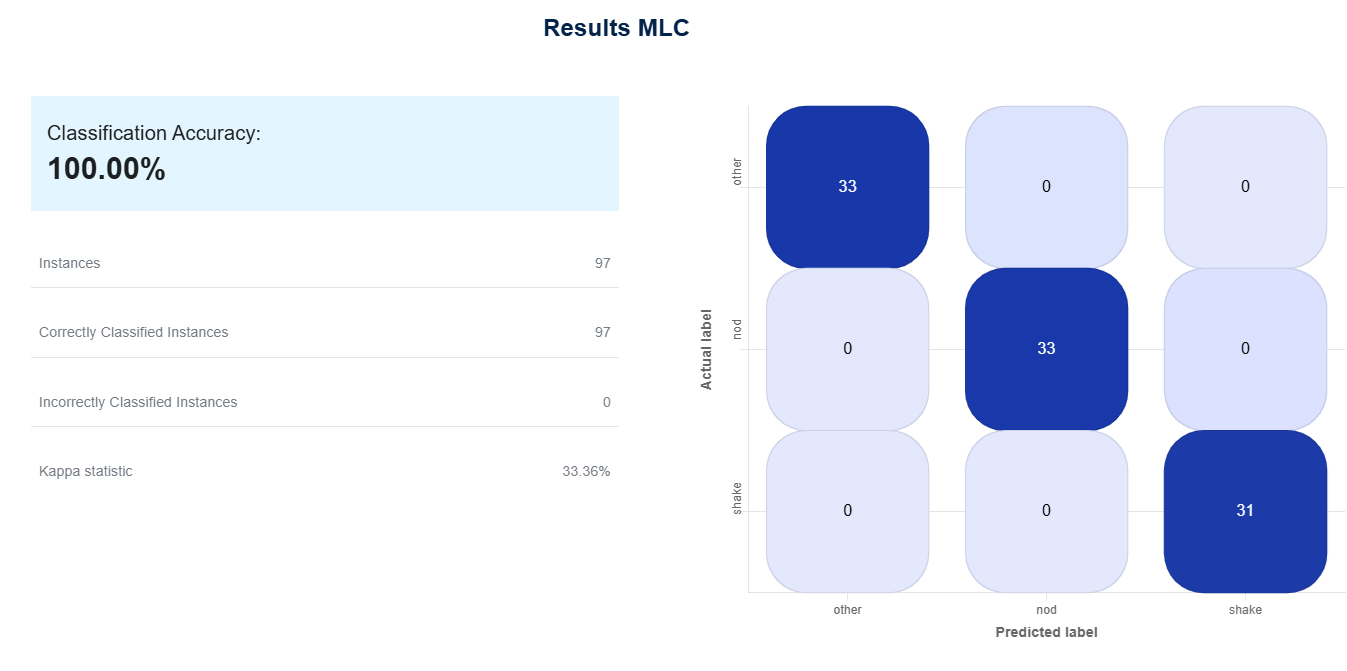The image size is (1347, 671).
Task: Select the cell actual nod, predicted nod
Action: [x=1046, y=349]
